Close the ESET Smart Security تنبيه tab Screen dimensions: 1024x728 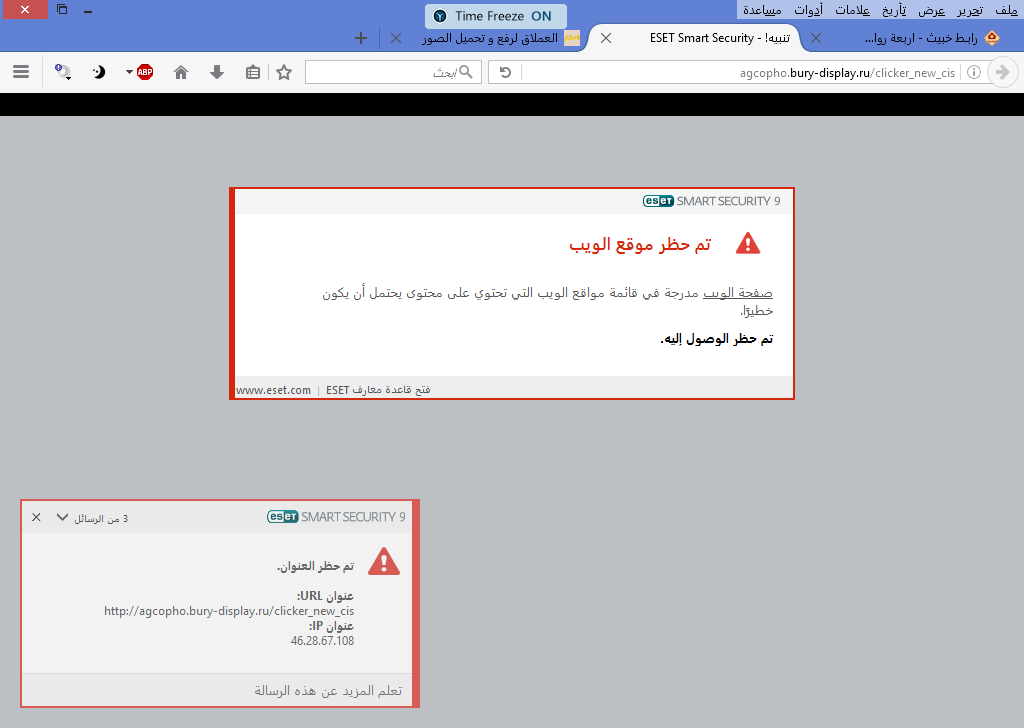point(606,38)
